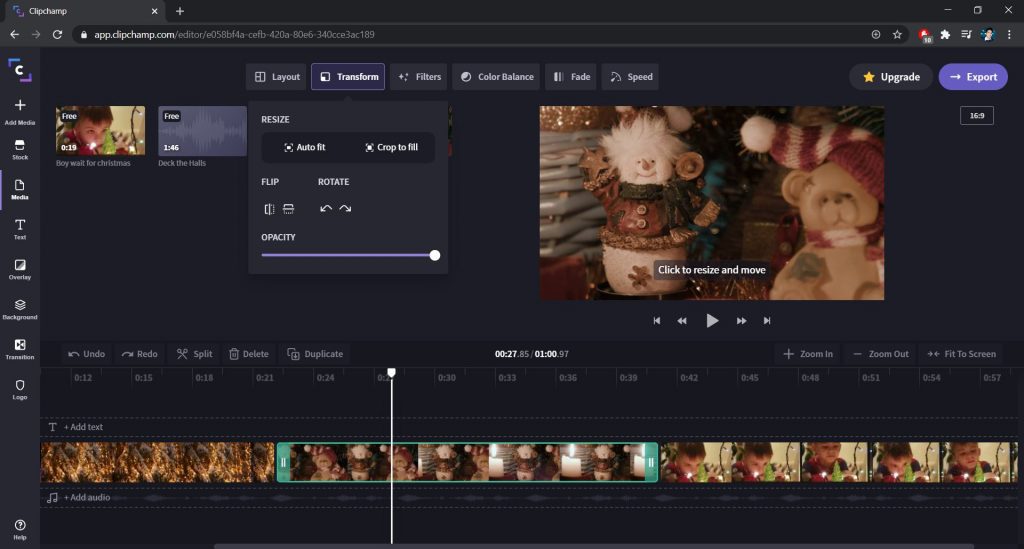This screenshot has width=1024, height=549.
Task: Rewind the preview playback
Action: (x=682, y=321)
